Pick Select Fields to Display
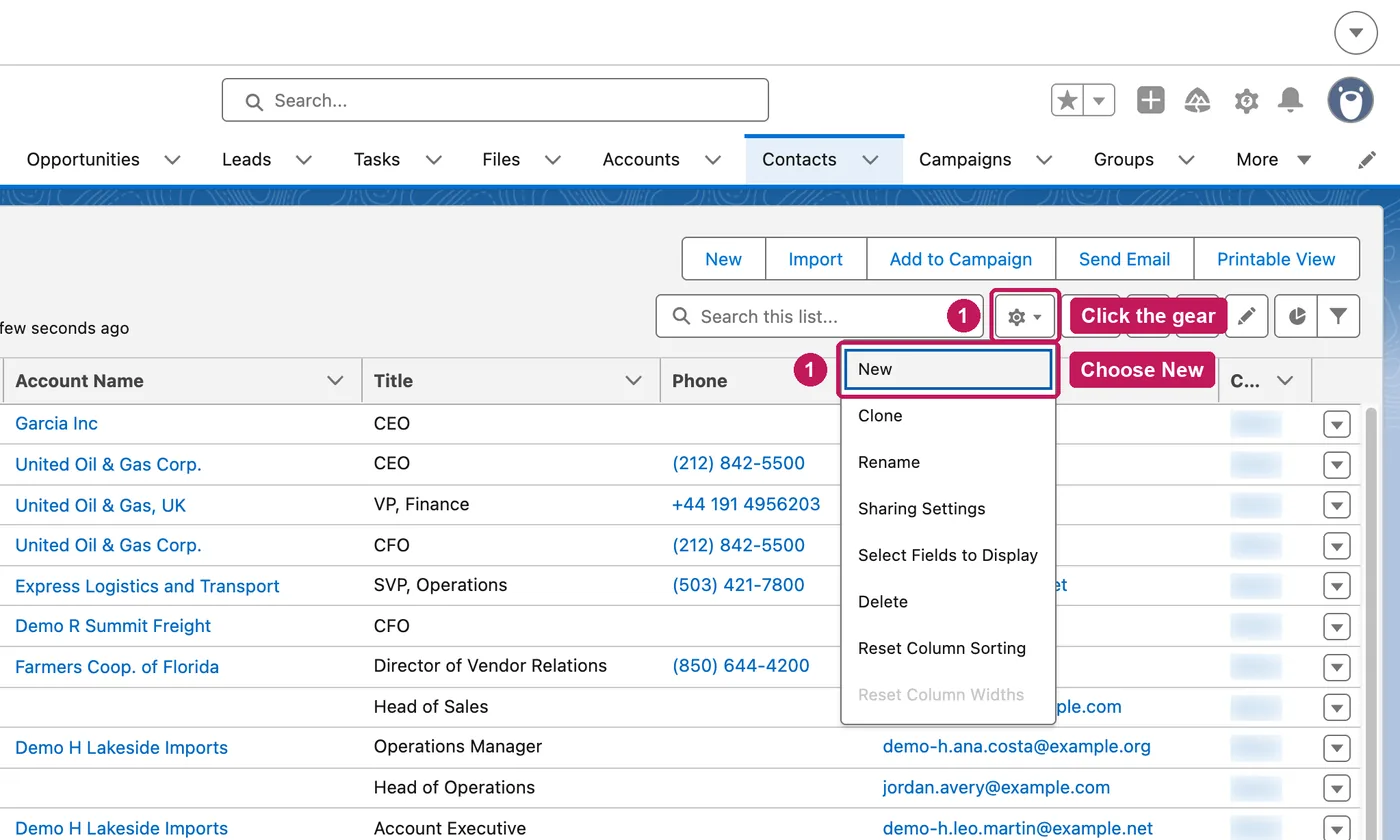The height and width of the screenshot is (840, 1400). 948,555
